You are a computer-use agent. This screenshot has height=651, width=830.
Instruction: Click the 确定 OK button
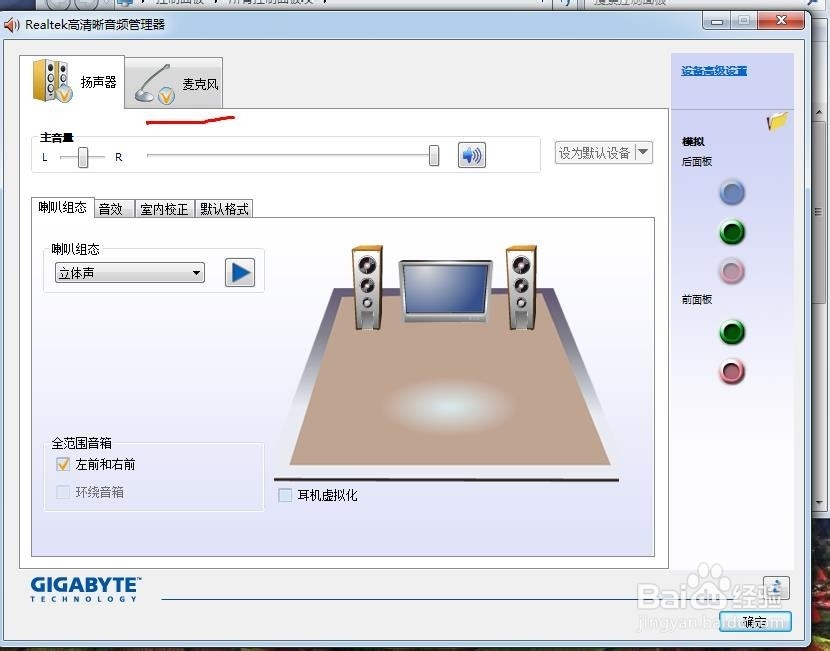coord(755,621)
